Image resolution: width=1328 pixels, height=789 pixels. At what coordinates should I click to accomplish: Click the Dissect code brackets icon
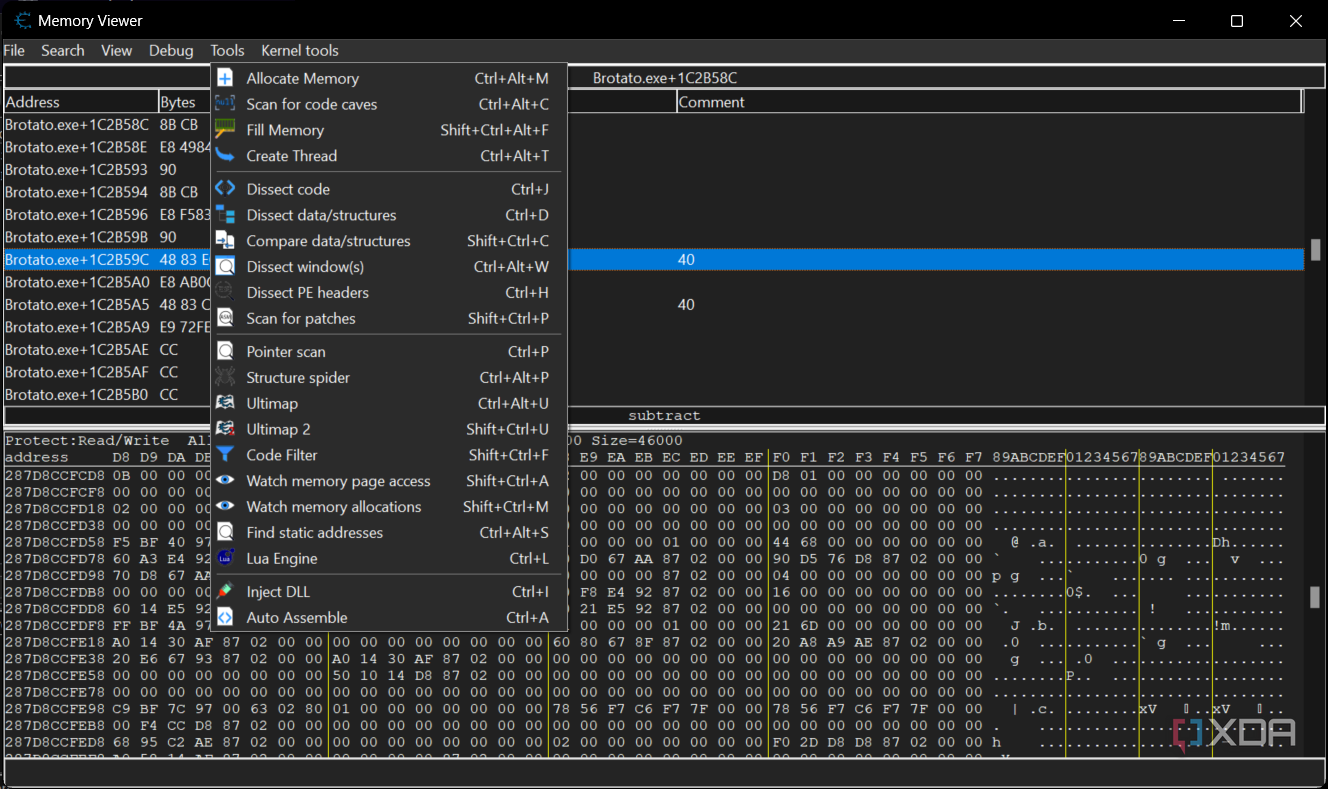(x=226, y=189)
